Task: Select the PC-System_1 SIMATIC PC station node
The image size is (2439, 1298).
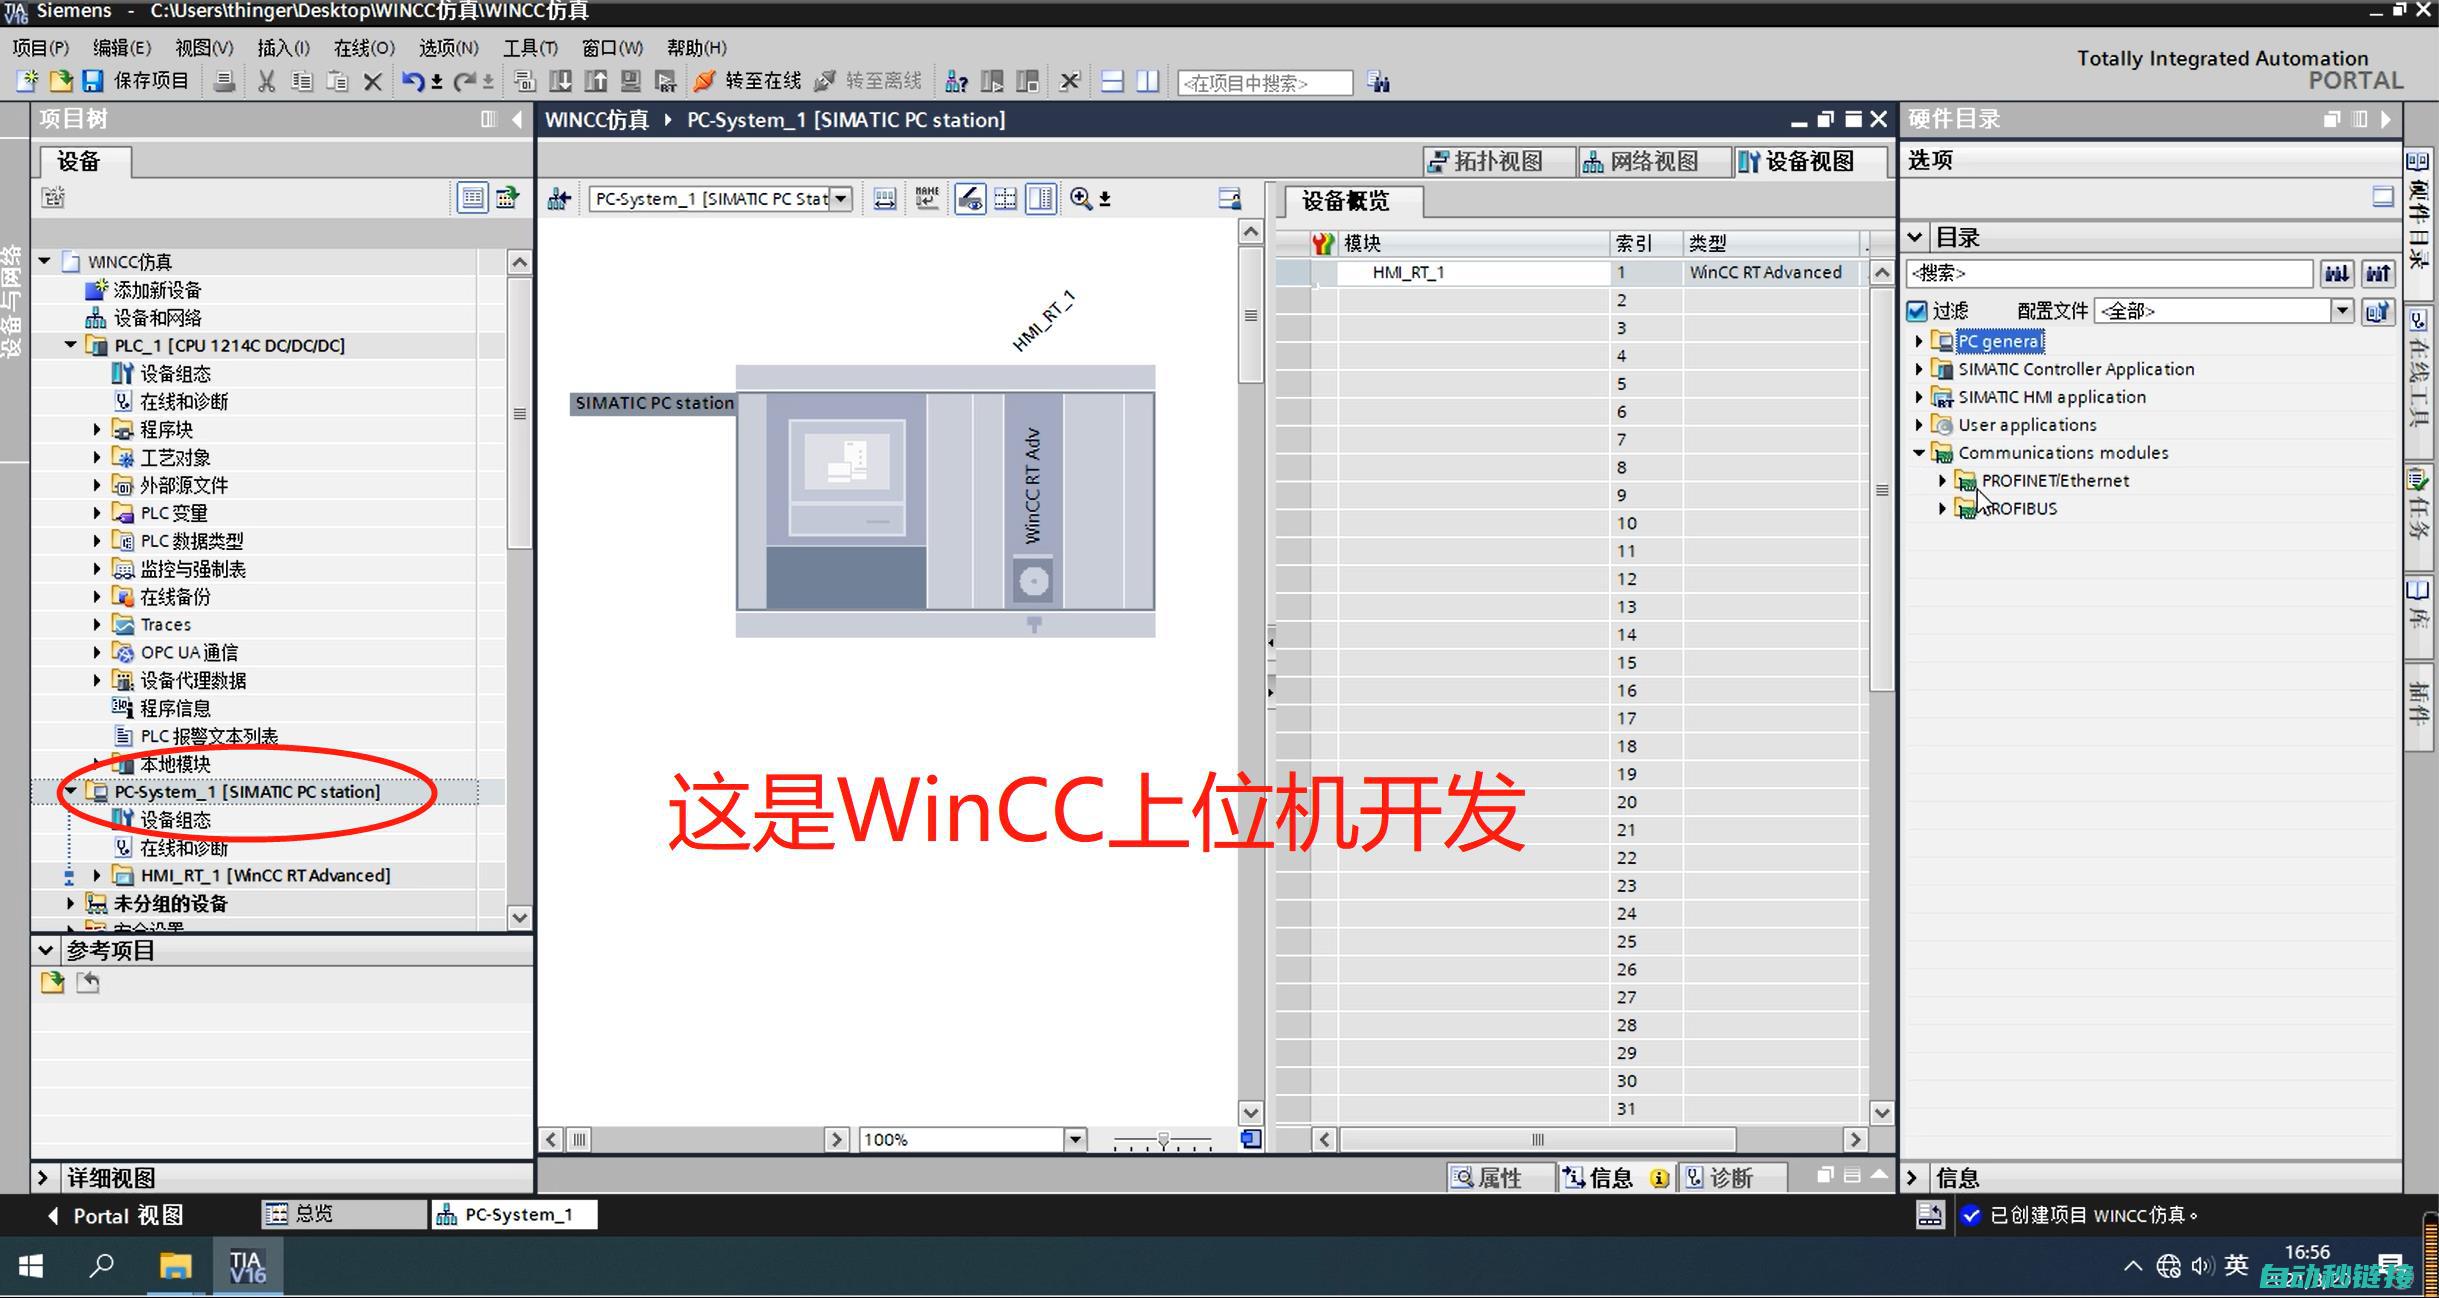Action: (x=247, y=792)
